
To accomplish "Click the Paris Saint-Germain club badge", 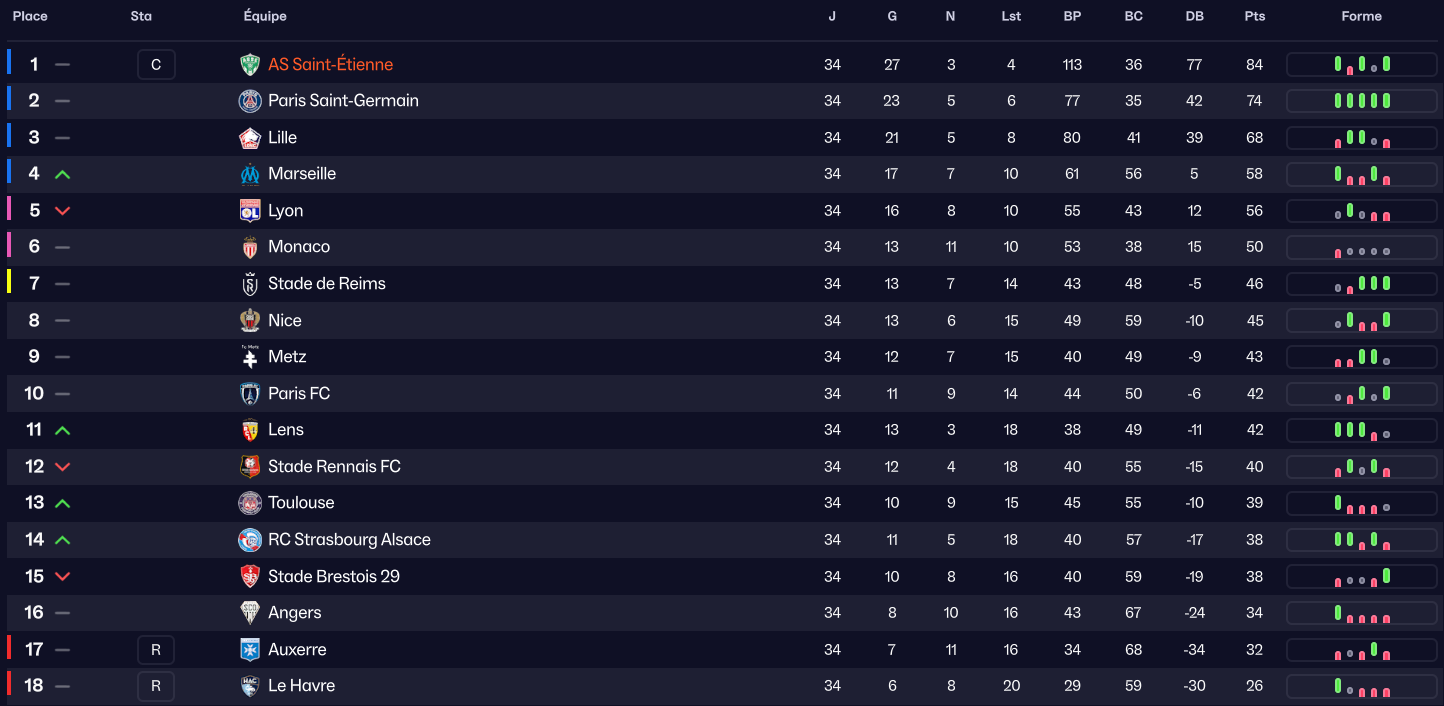I will (250, 101).
